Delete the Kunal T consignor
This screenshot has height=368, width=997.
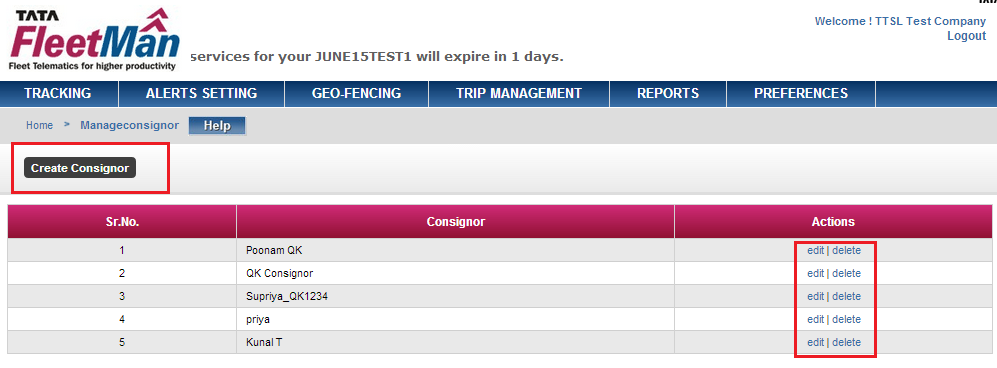tap(846, 342)
